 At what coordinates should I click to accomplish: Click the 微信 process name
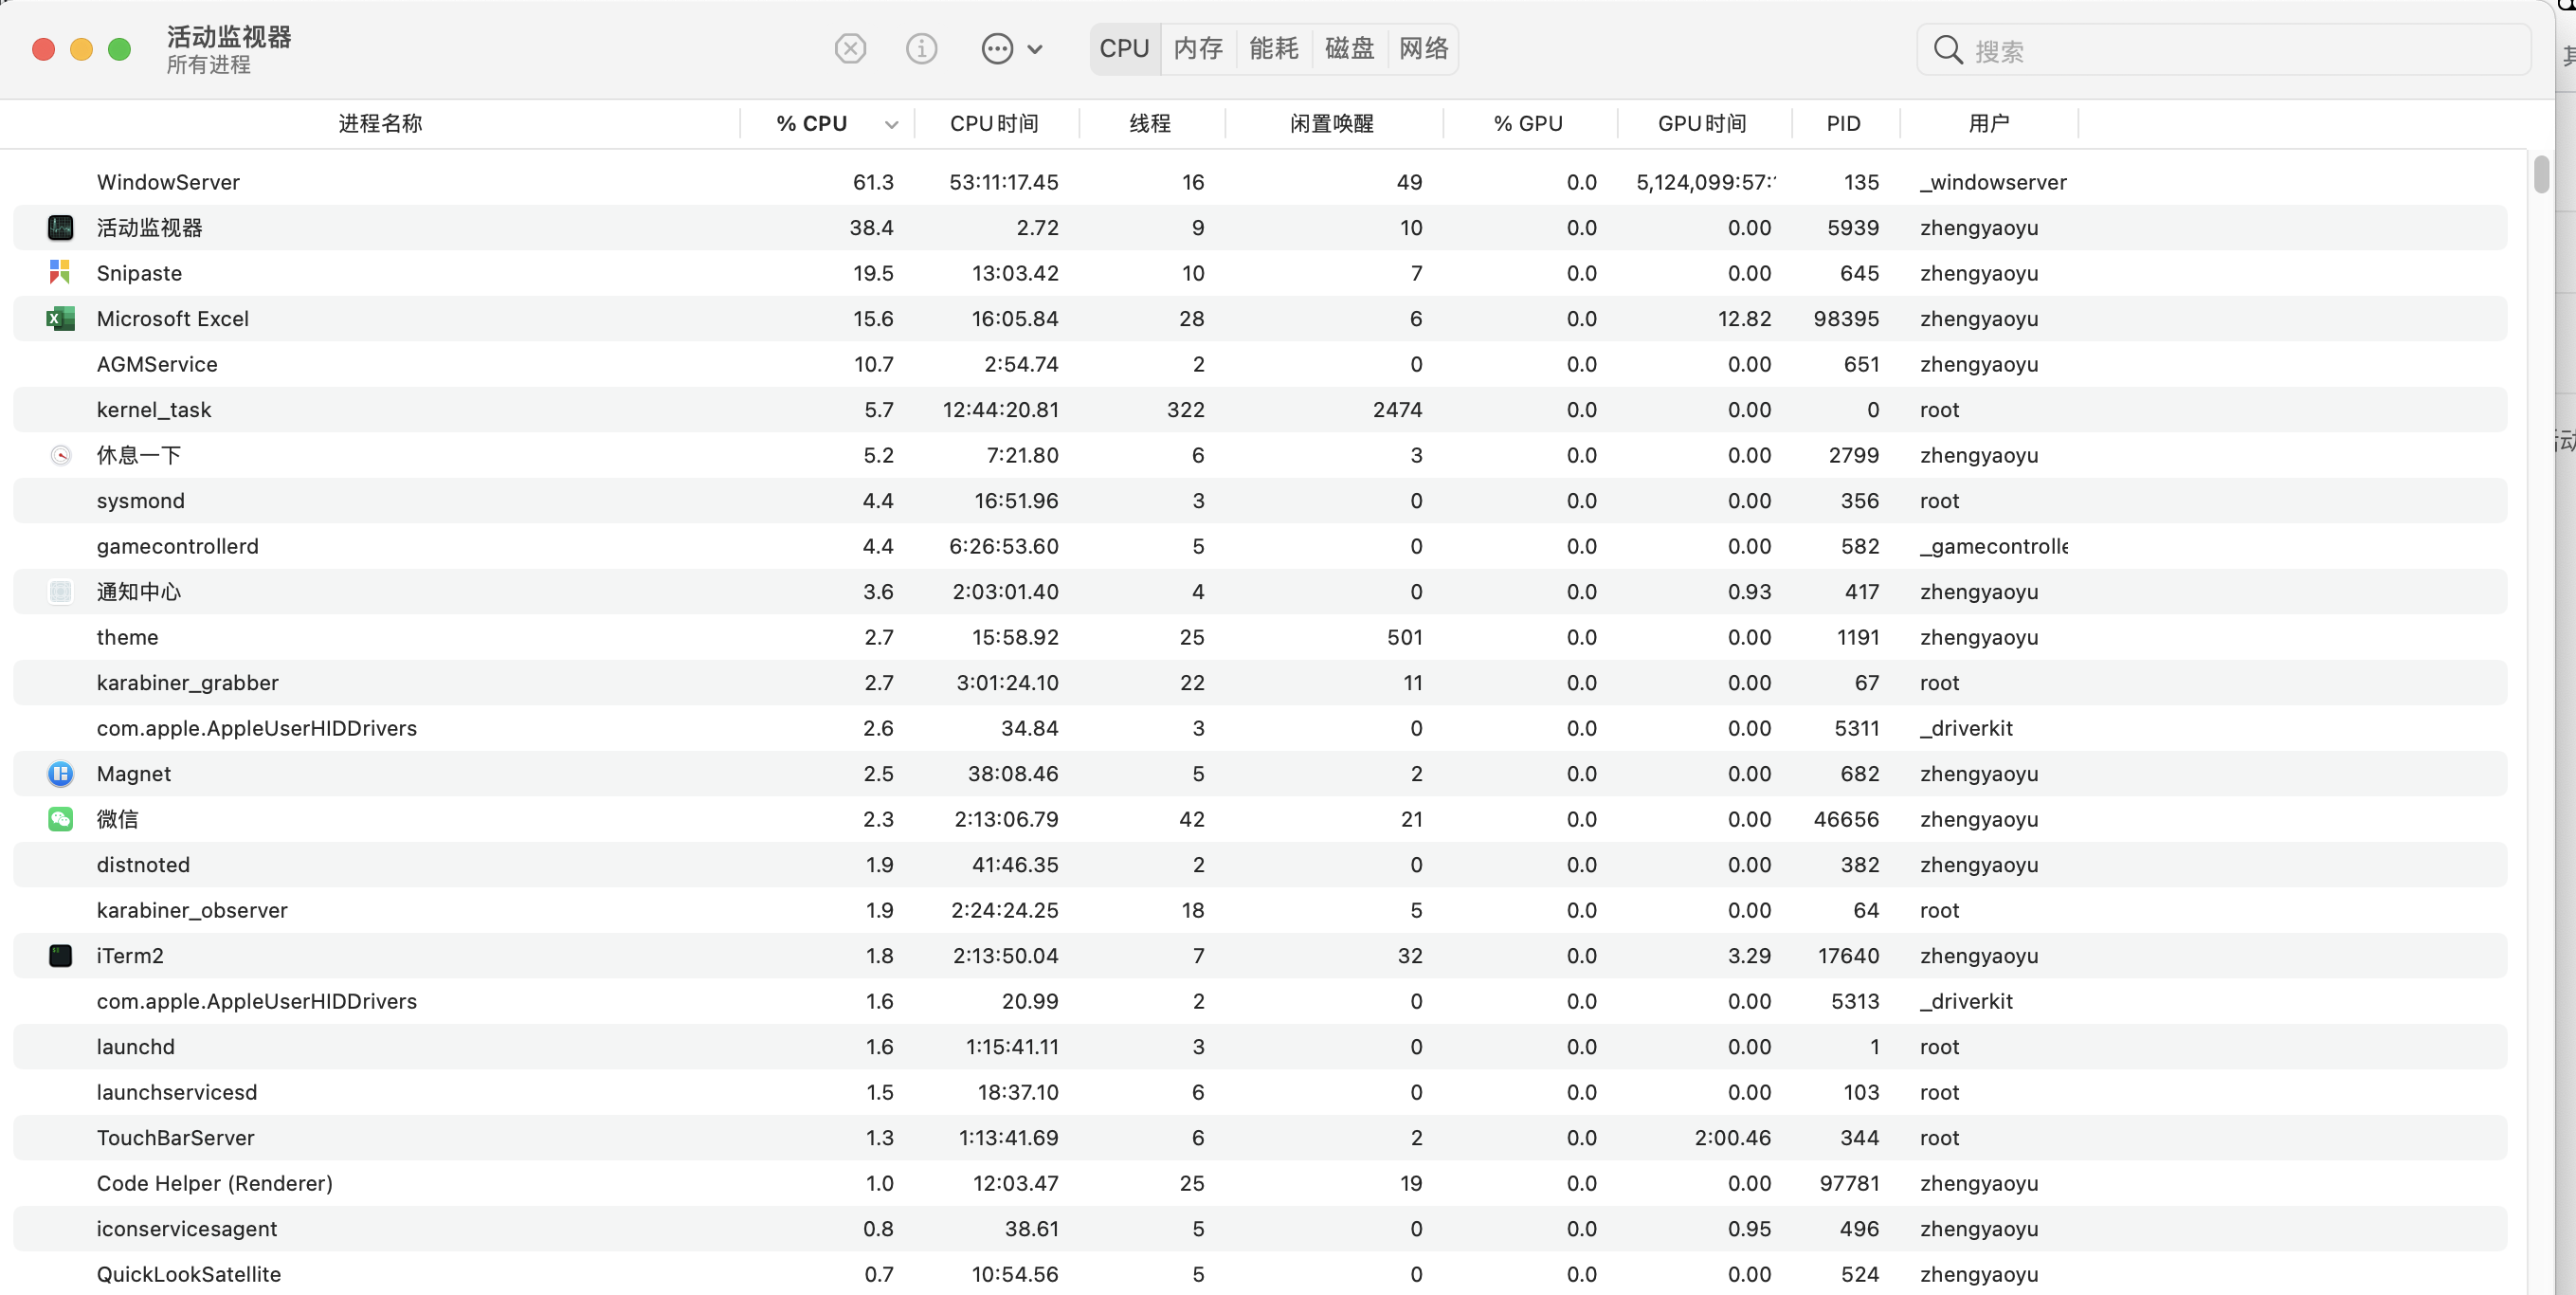[x=117, y=819]
